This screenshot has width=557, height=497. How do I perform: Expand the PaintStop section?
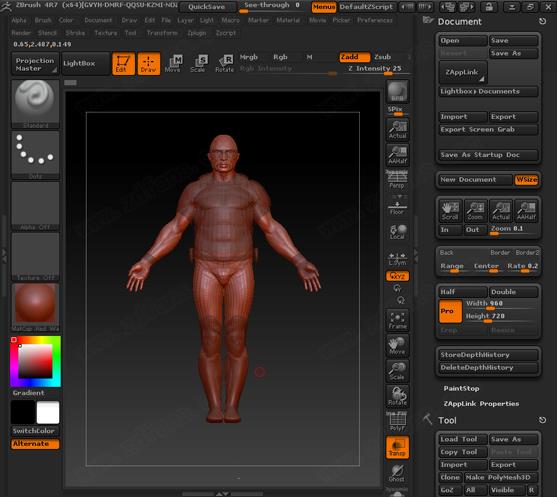(461, 388)
